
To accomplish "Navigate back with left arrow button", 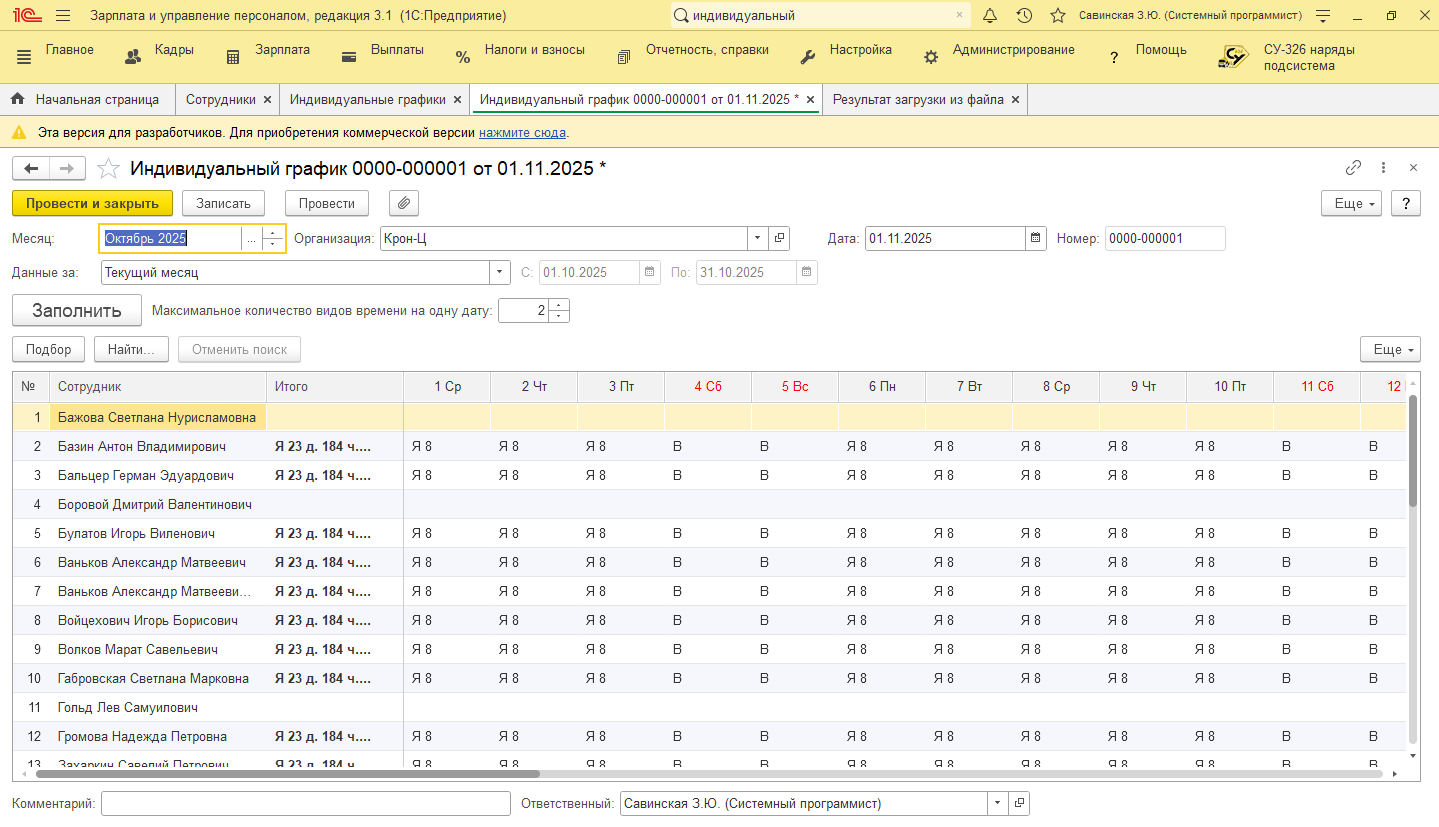I will tap(31, 169).
